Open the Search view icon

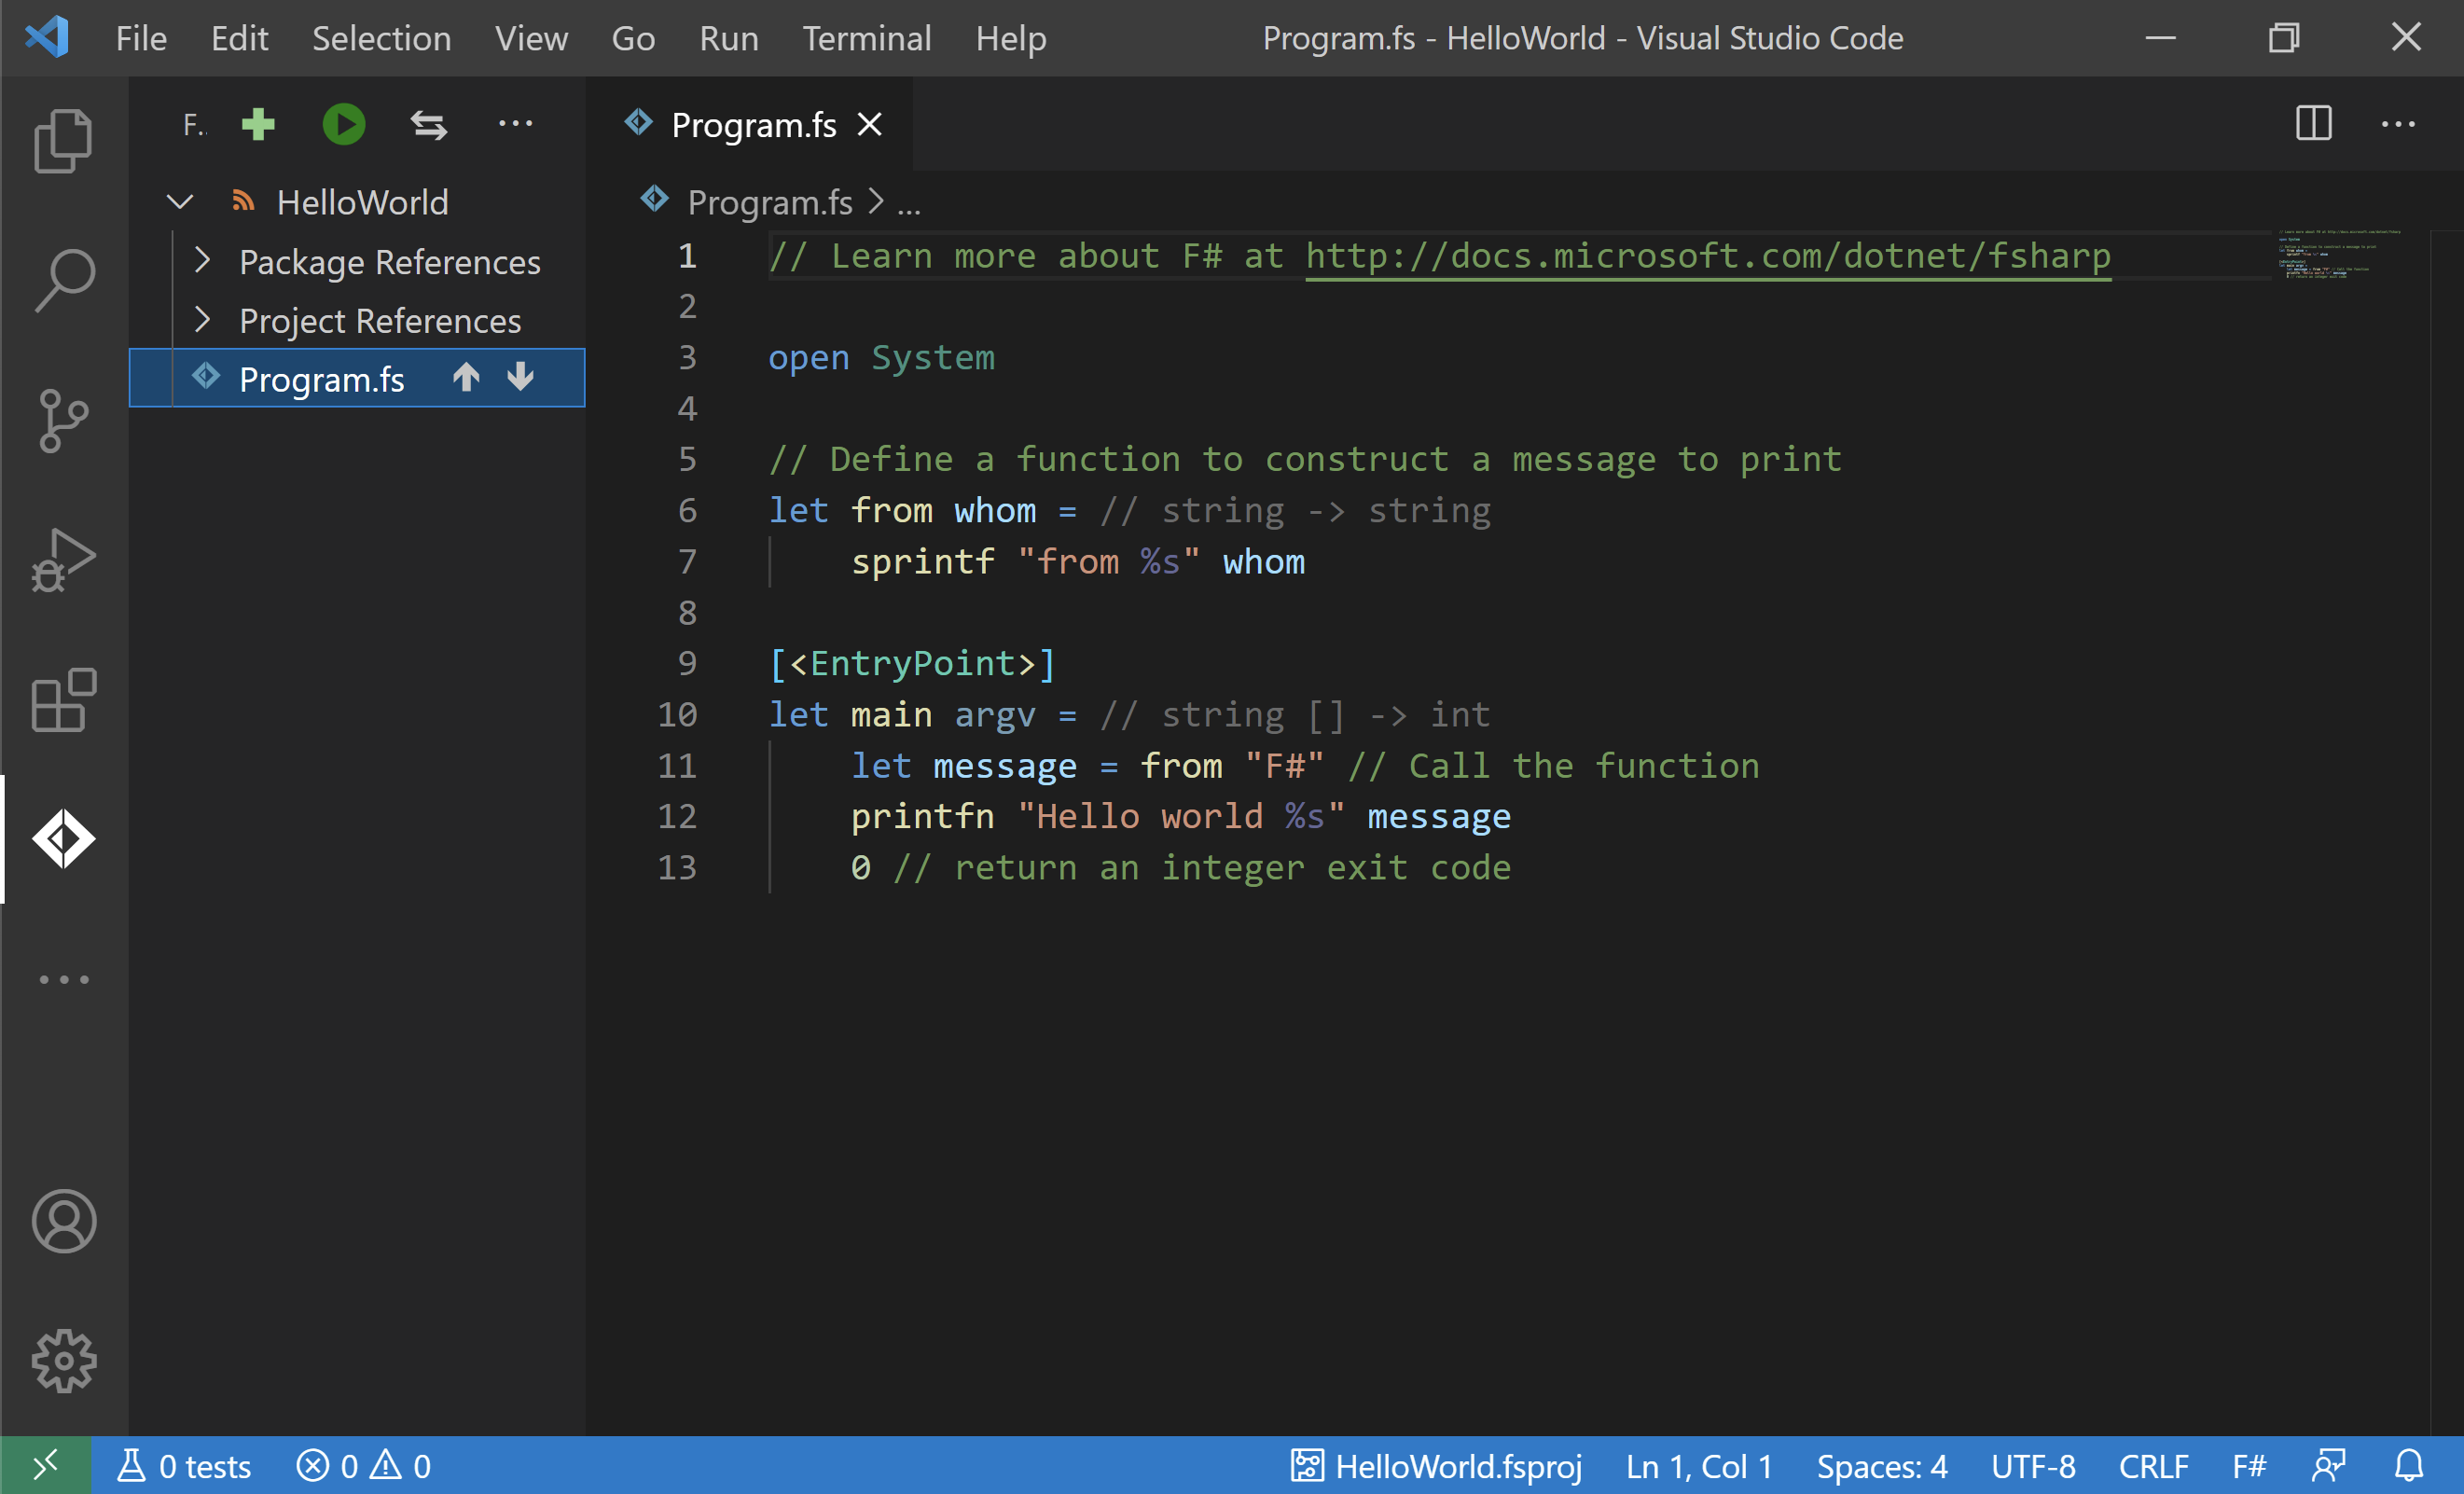click(63, 281)
